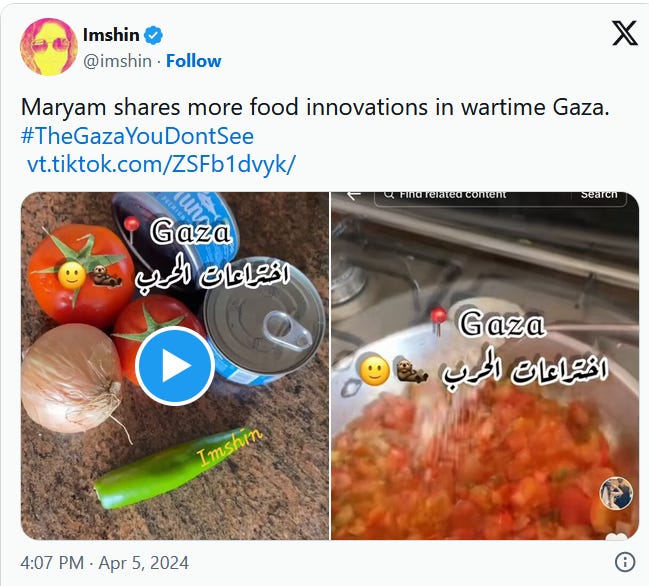Open the tweet timestamp Apr 5, 2024
Screen dimensions: 649x586
click(x=104, y=563)
